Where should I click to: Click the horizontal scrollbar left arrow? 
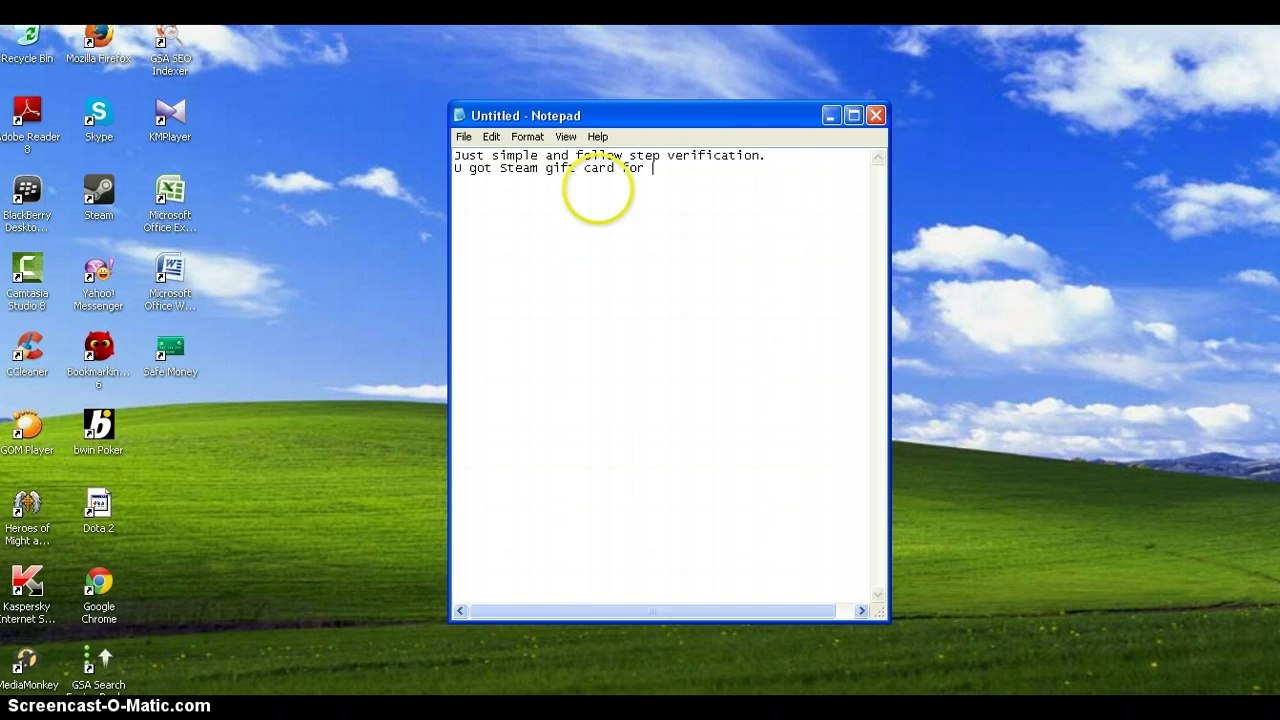[x=460, y=611]
